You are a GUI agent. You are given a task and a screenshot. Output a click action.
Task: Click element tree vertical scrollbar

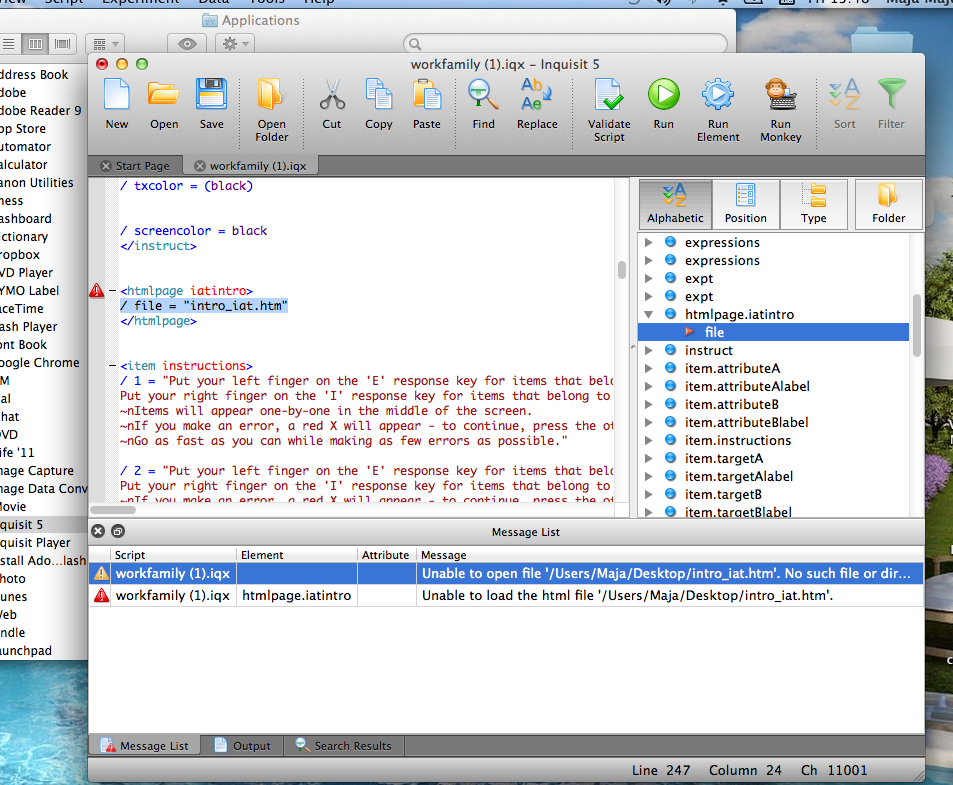[x=917, y=325]
